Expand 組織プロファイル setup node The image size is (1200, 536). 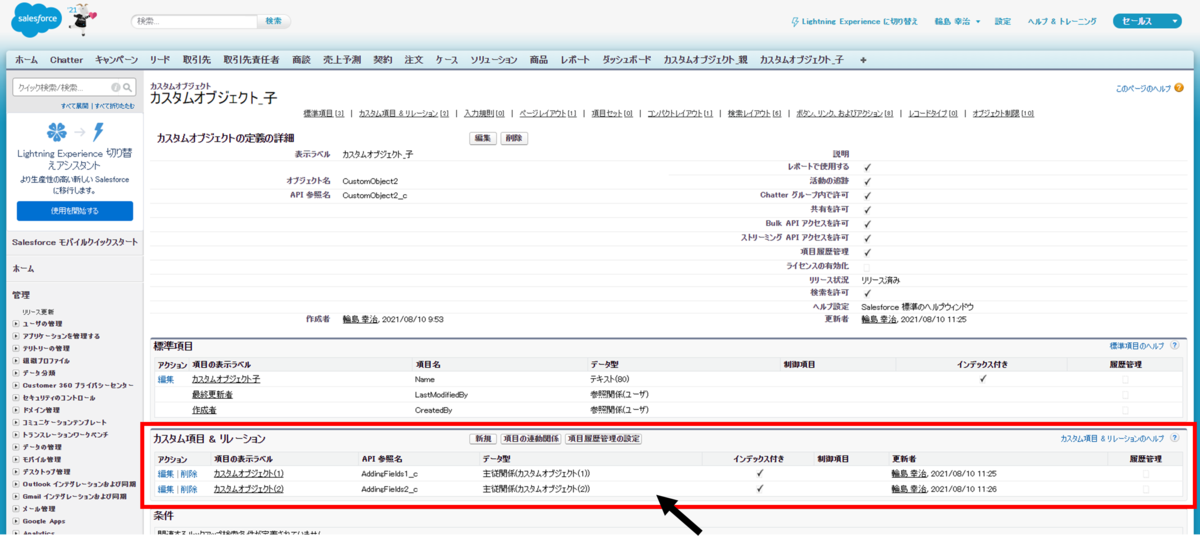15,360
